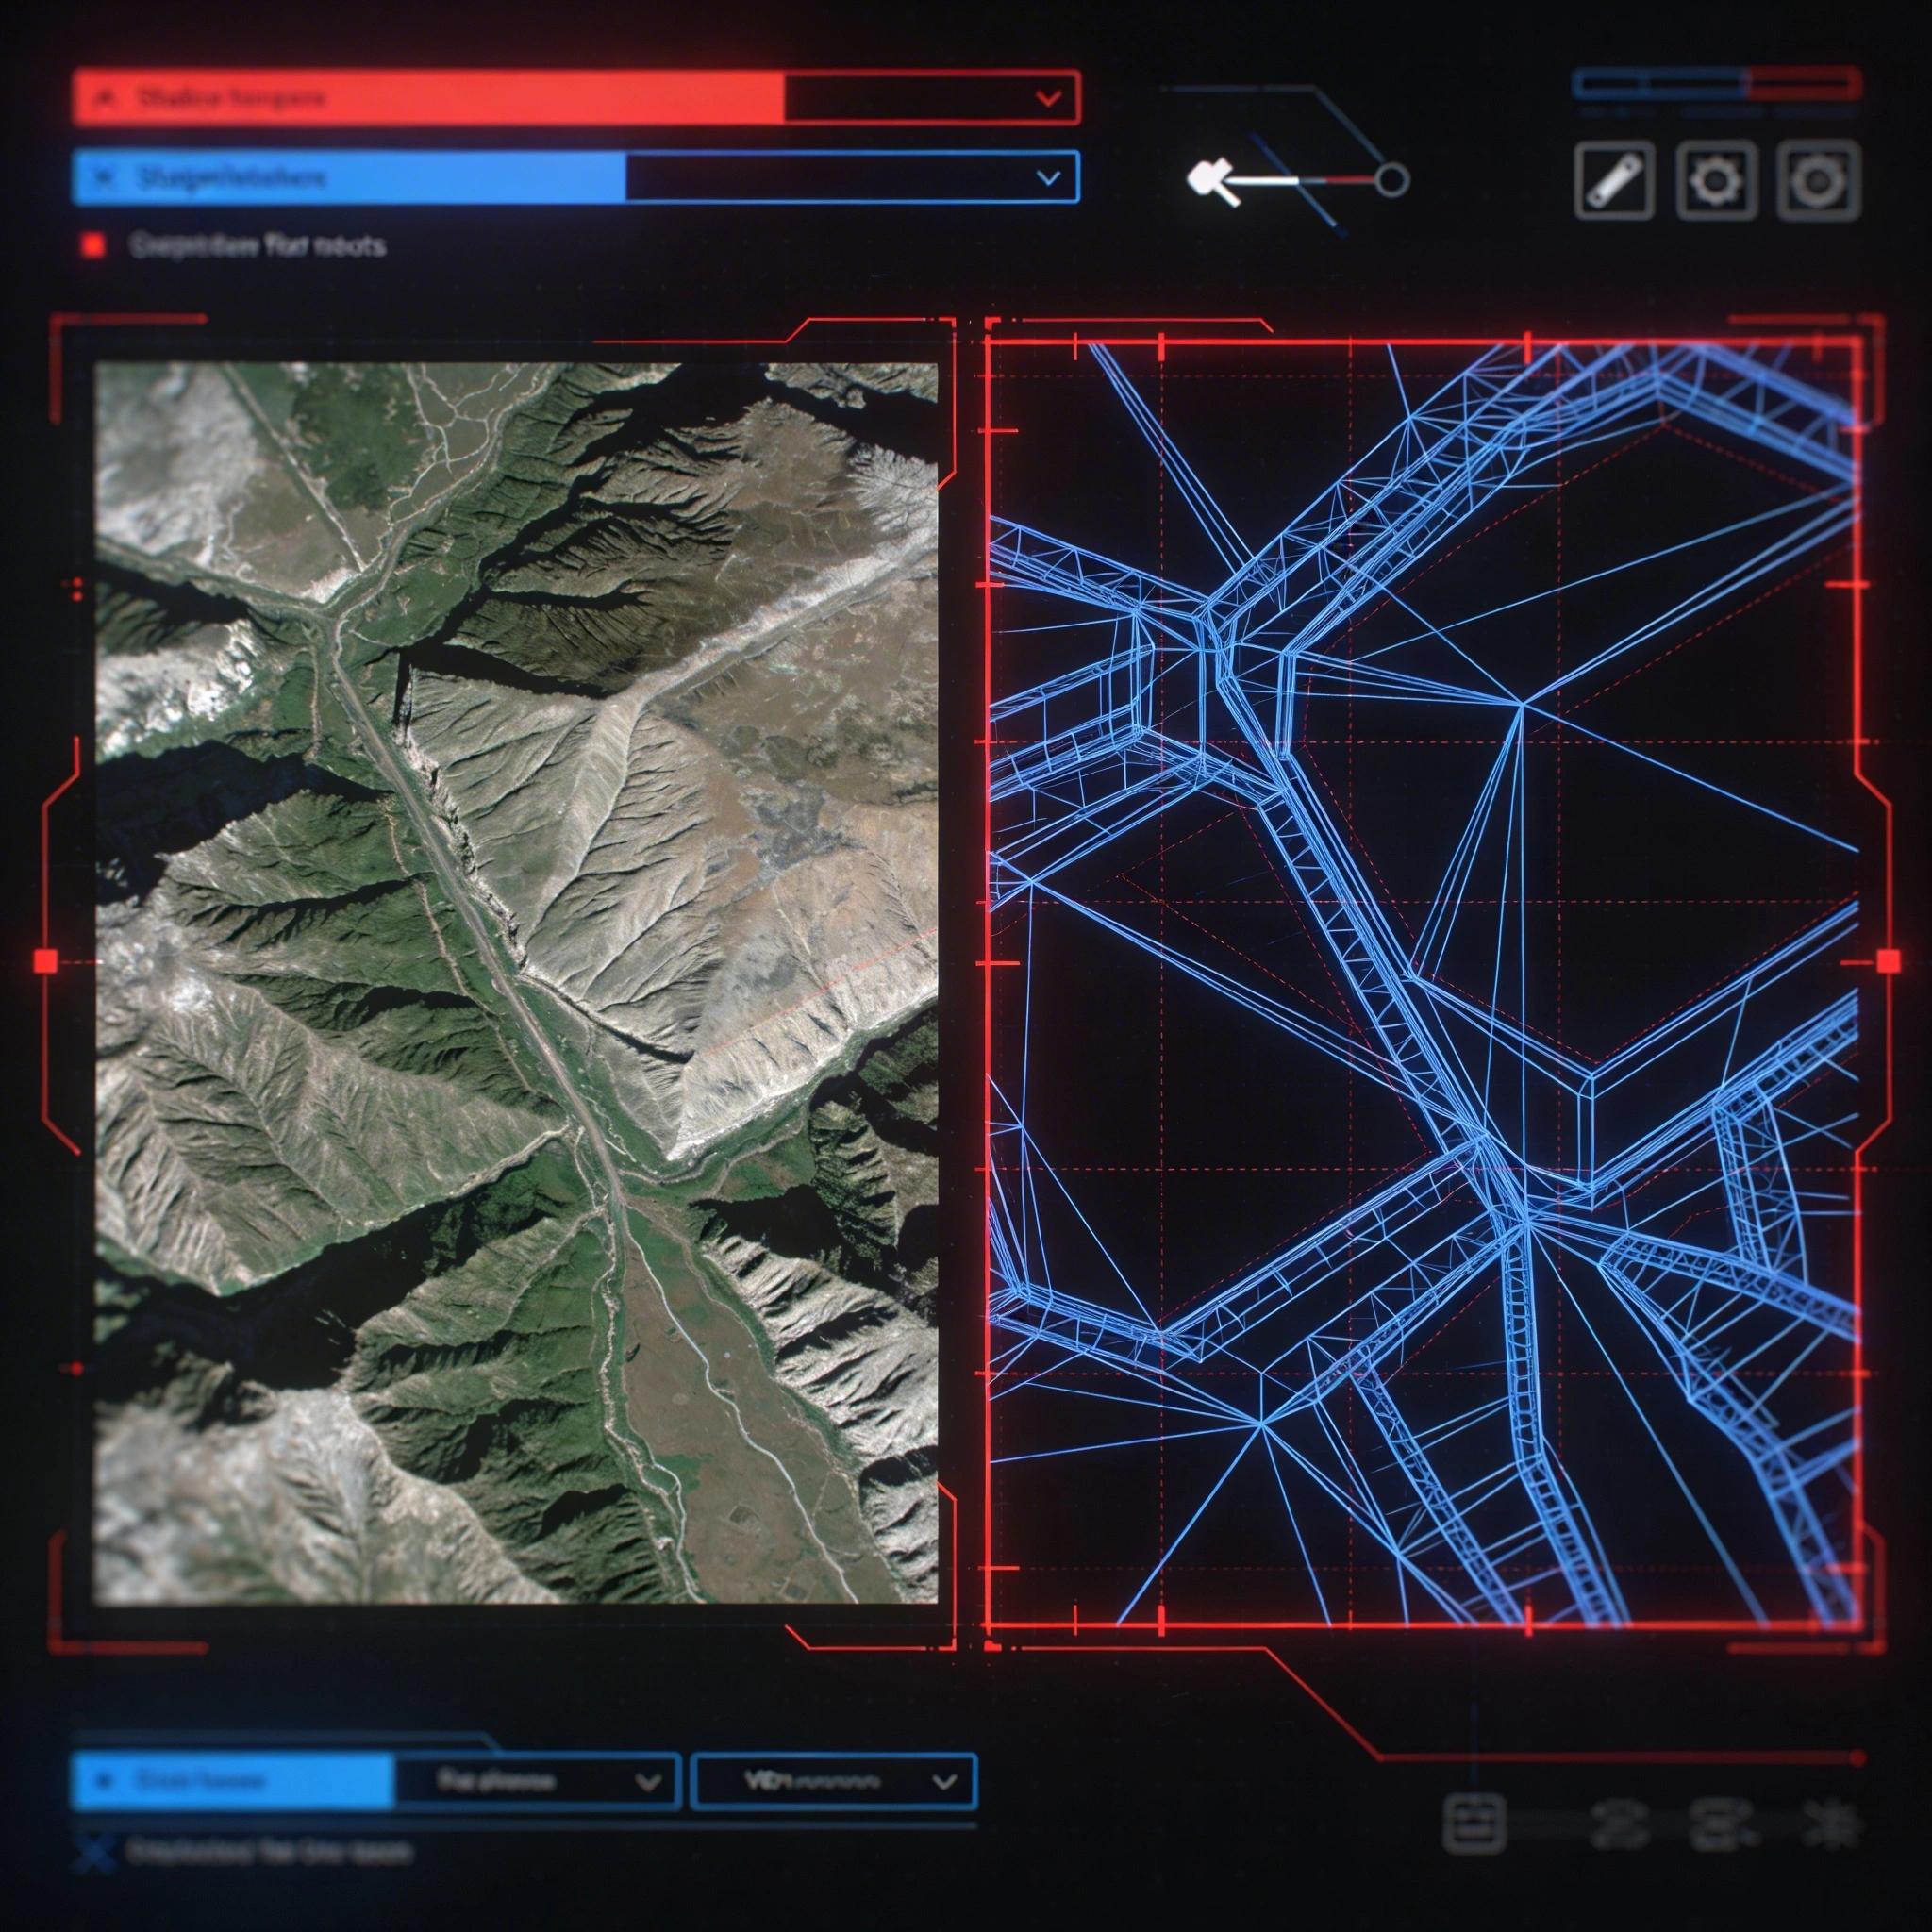
Task: Toggle the red marker right of wireframe view
Action: pyautogui.click(x=1888, y=961)
